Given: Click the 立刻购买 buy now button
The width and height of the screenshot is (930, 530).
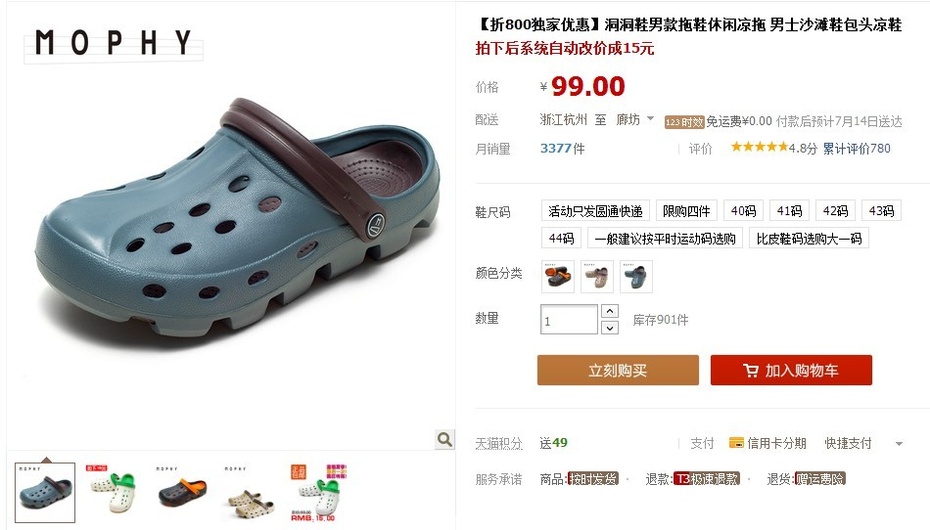Looking at the screenshot, I should click(x=618, y=371).
